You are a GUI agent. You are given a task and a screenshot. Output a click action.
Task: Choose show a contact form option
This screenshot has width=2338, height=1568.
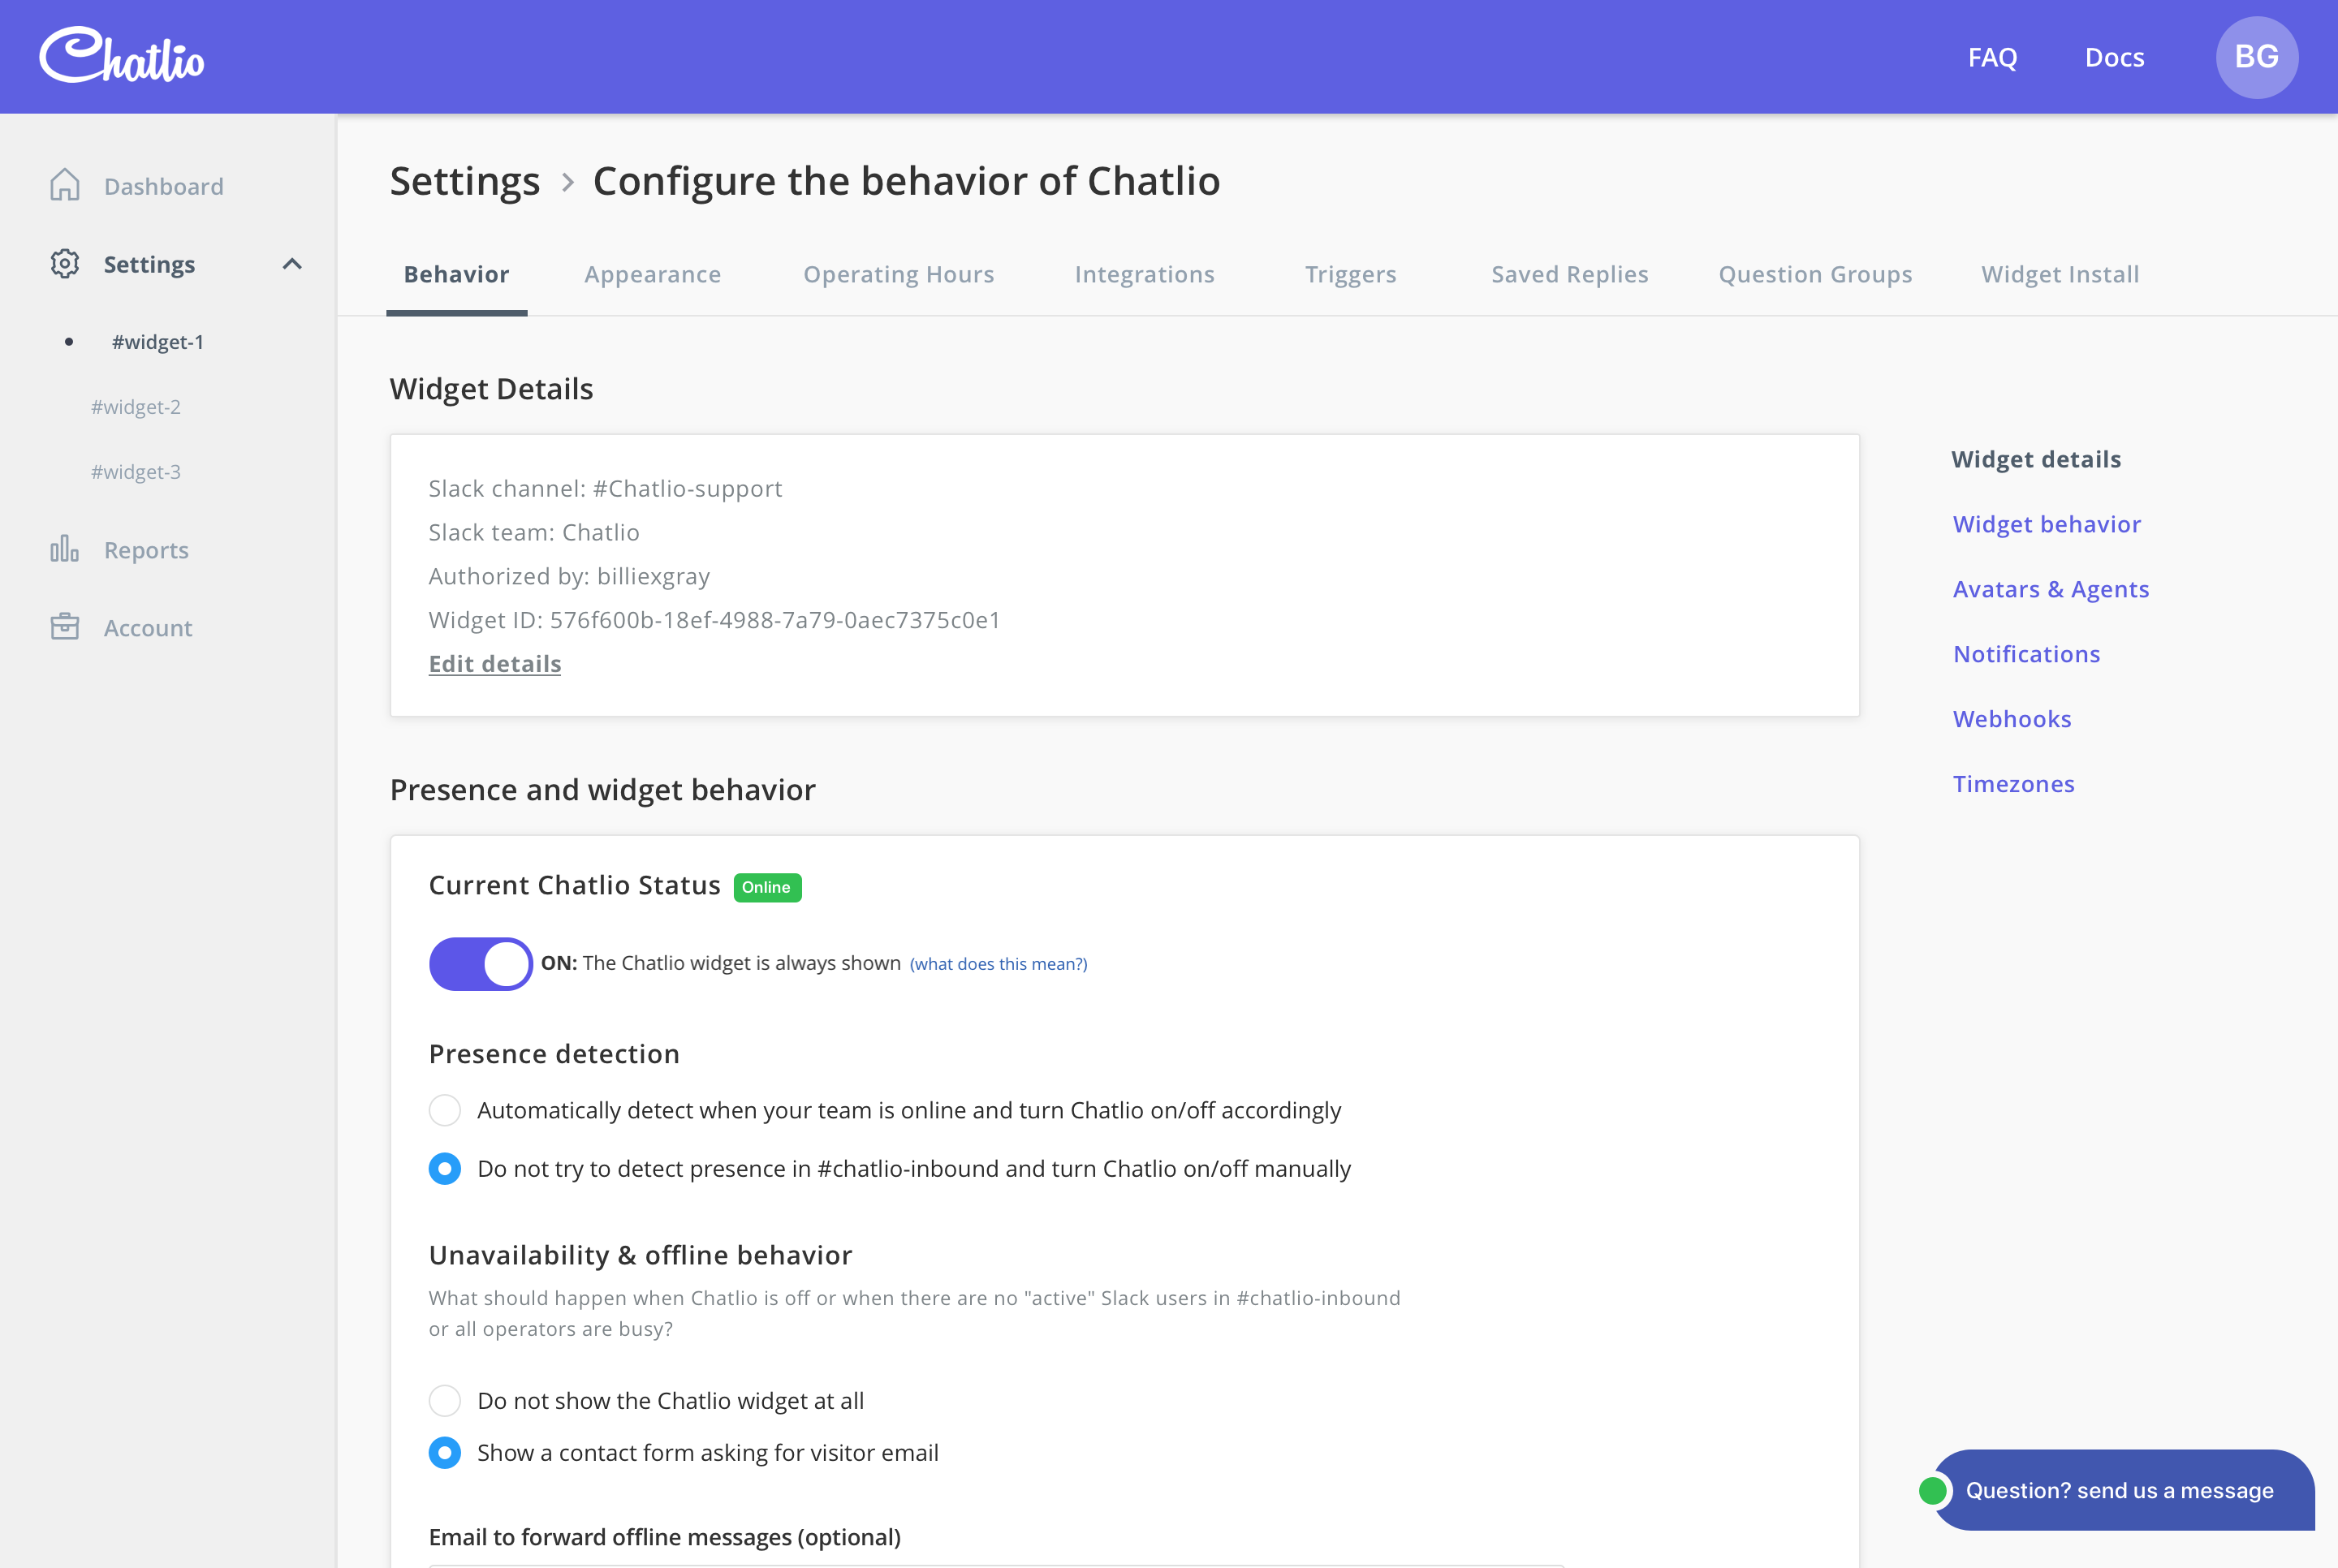[445, 1452]
